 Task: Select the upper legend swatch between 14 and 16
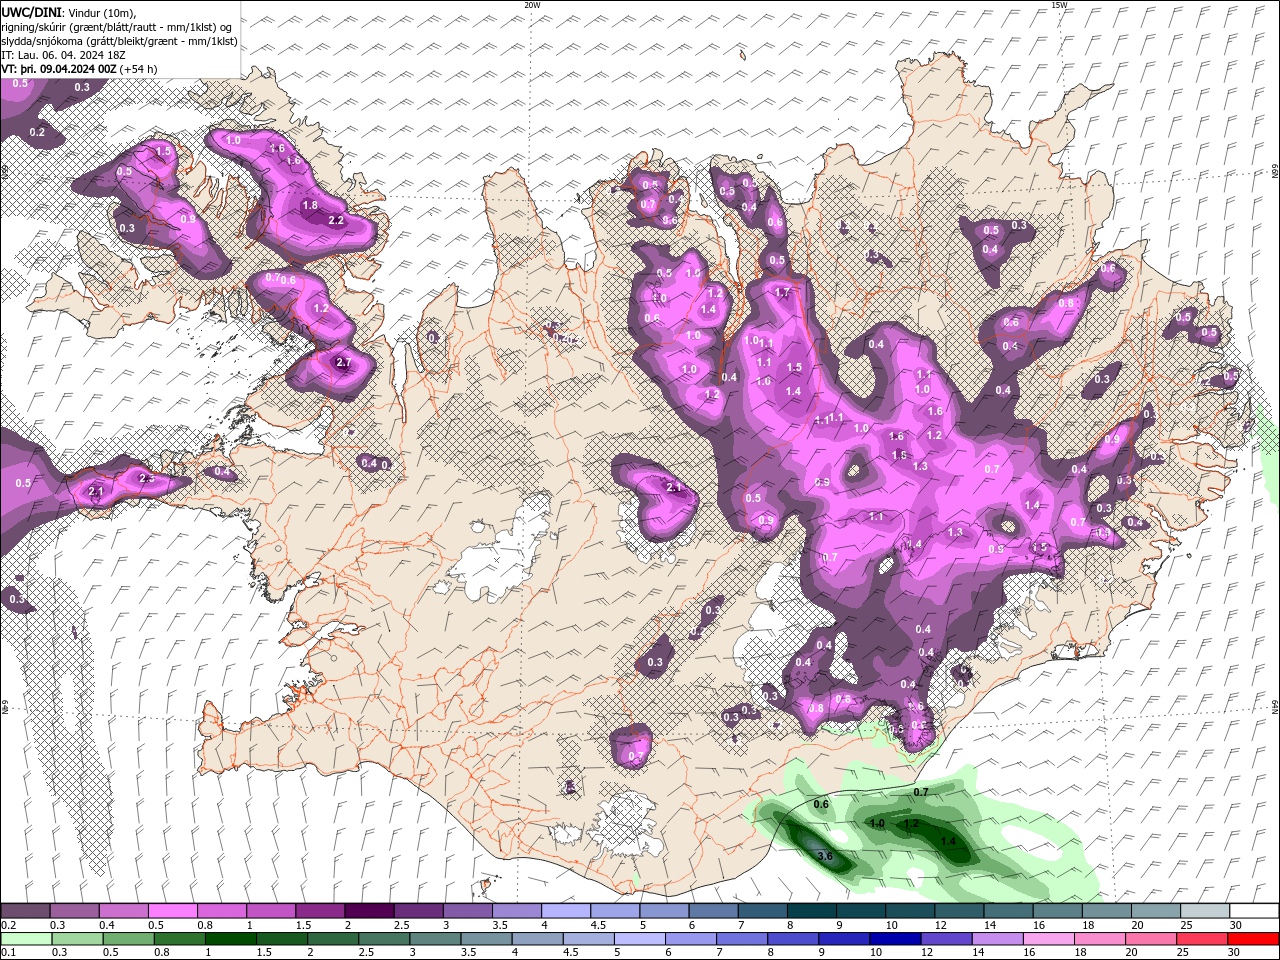(1008, 911)
